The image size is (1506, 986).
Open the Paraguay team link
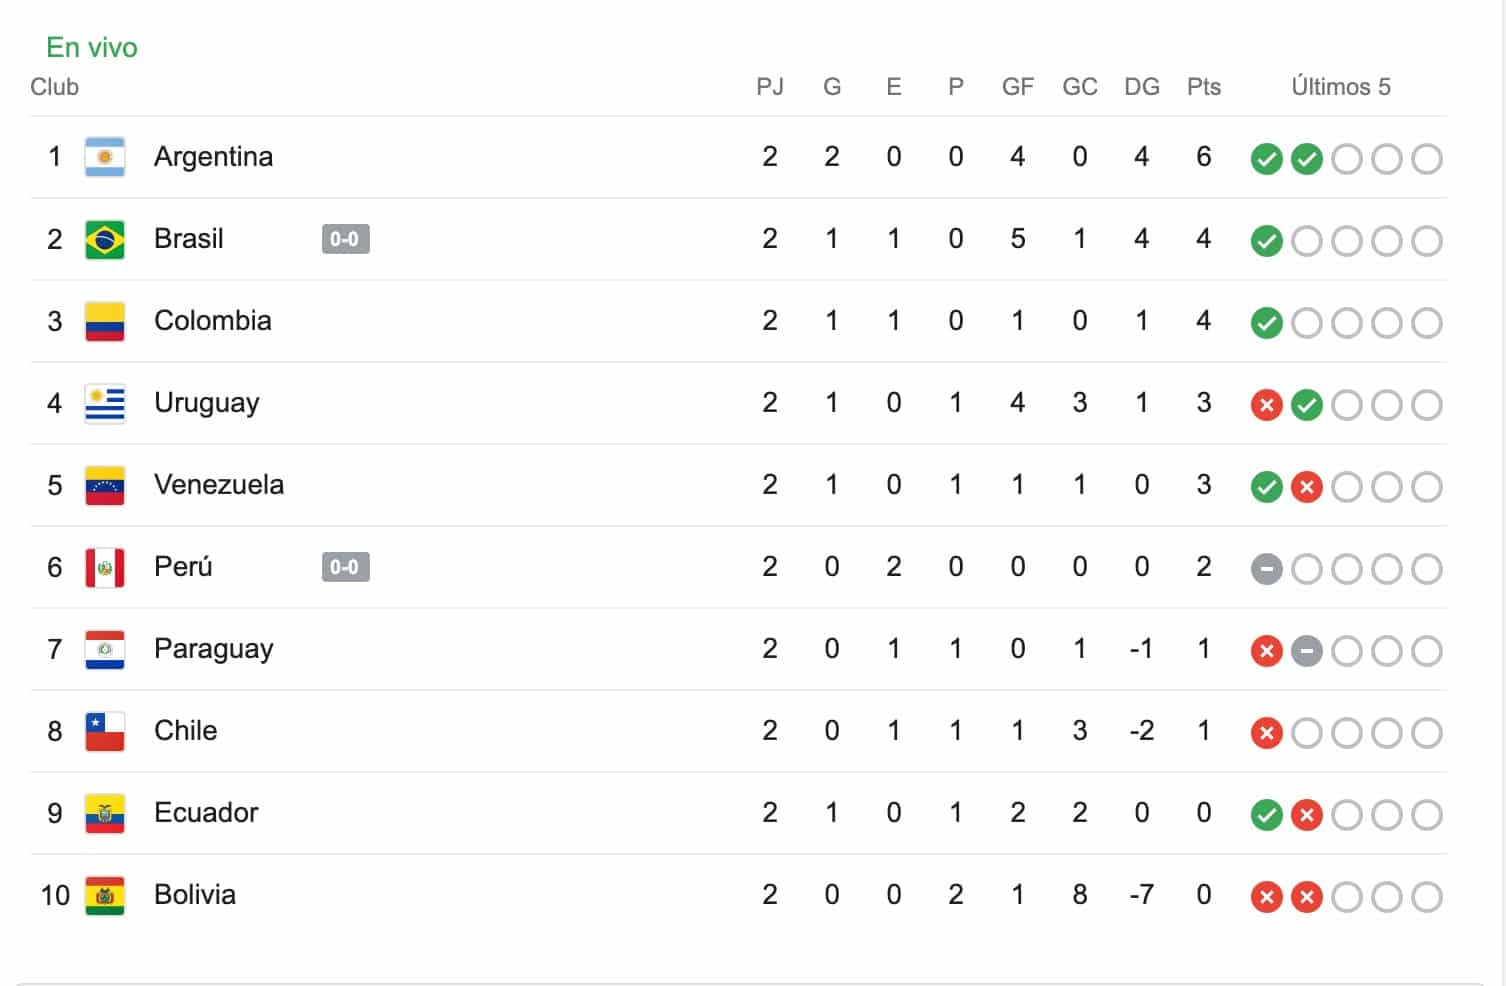tap(213, 649)
